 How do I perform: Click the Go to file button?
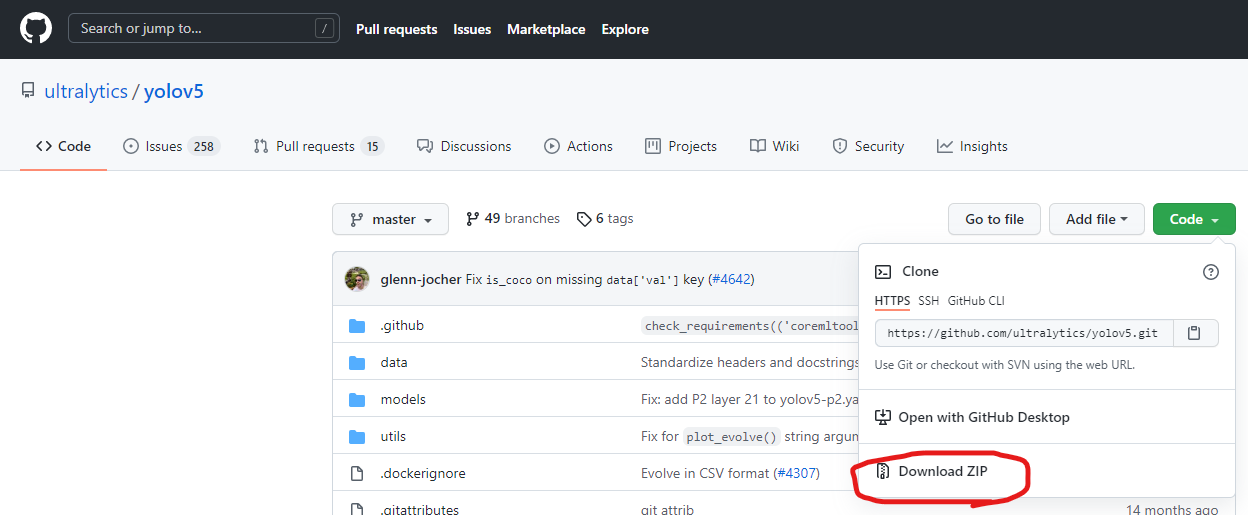[994, 219]
